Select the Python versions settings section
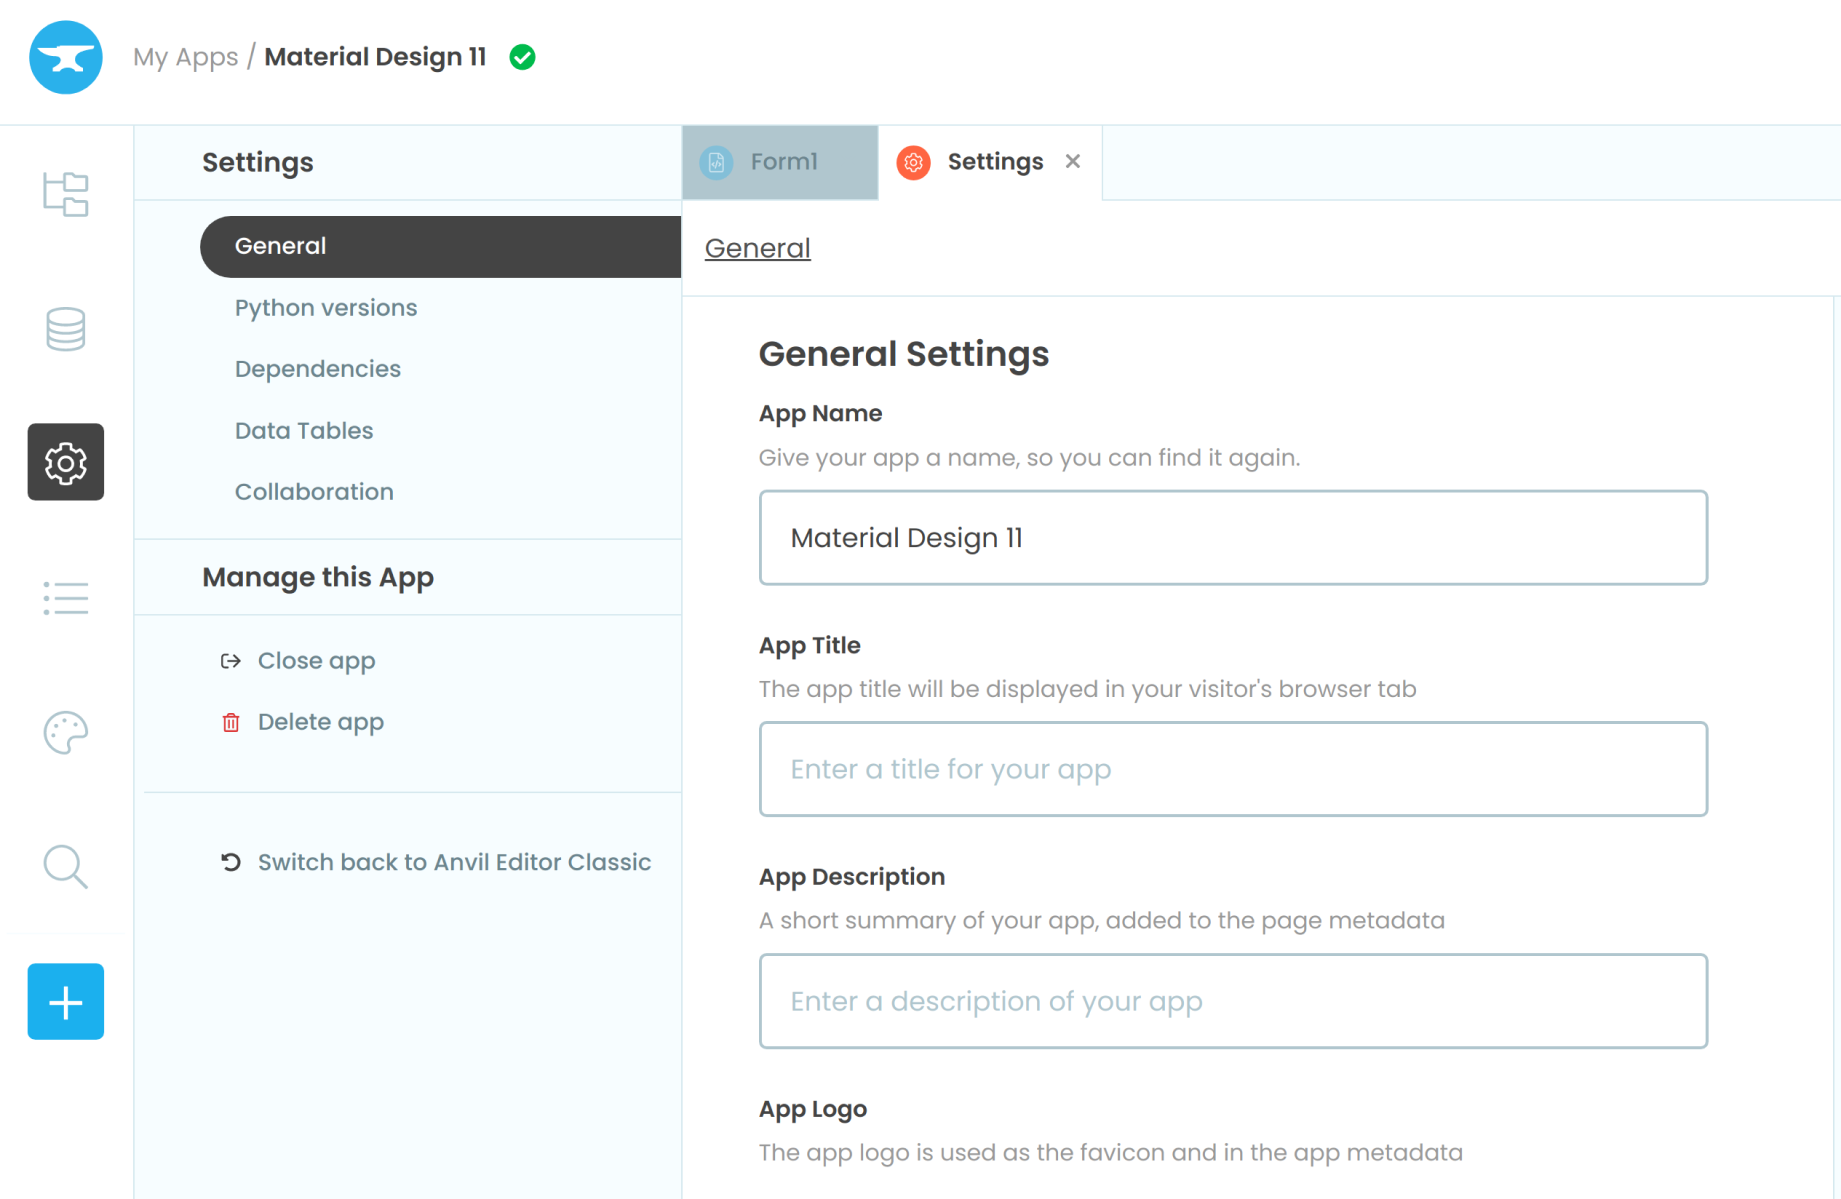Viewport: 1841px width, 1199px height. [x=325, y=307]
